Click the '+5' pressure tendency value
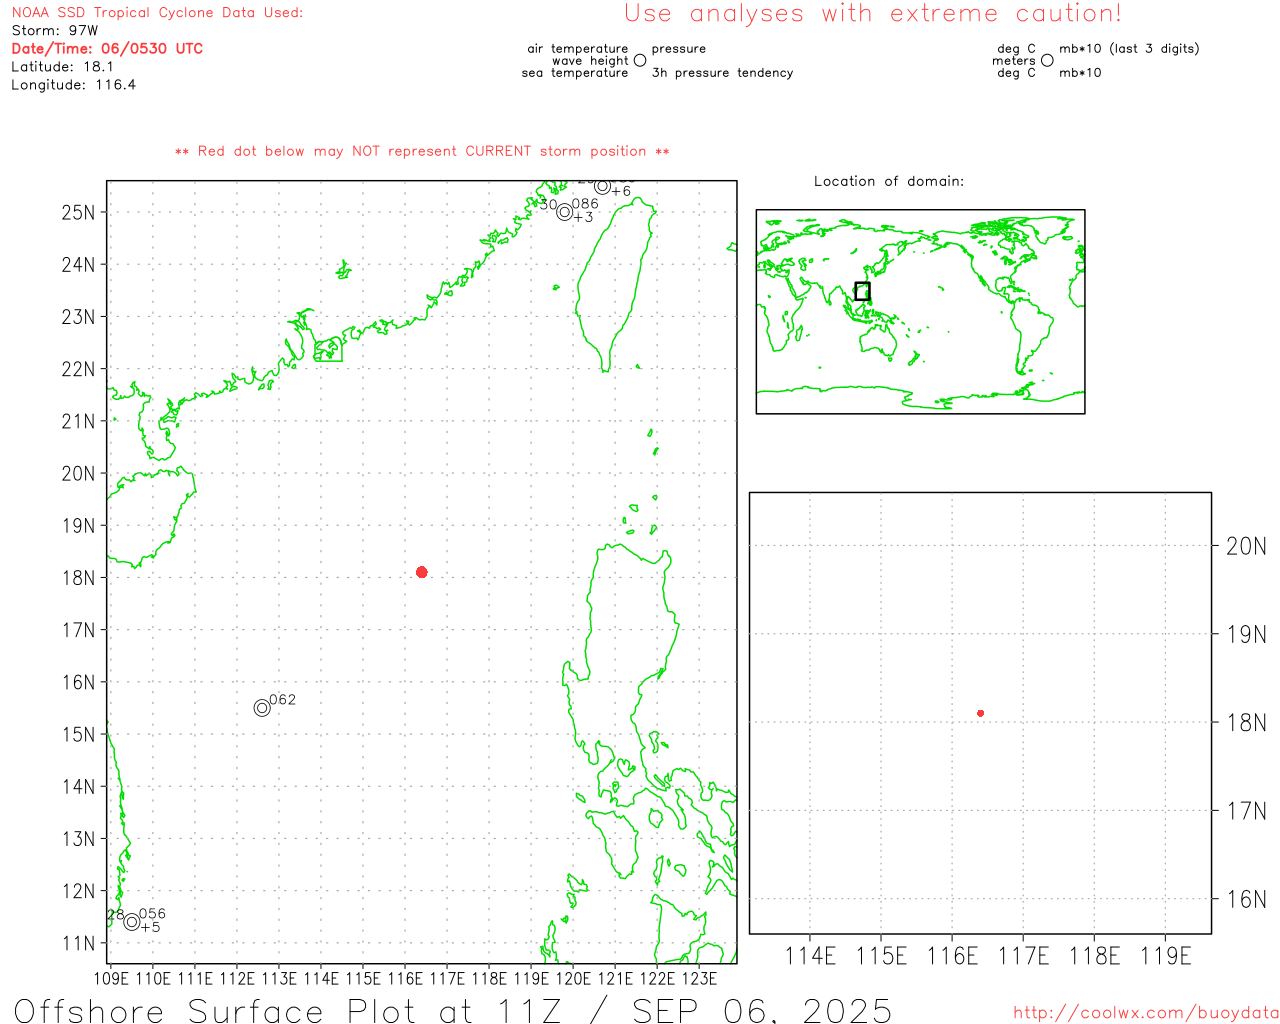1280x1024 pixels. pos(150,927)
